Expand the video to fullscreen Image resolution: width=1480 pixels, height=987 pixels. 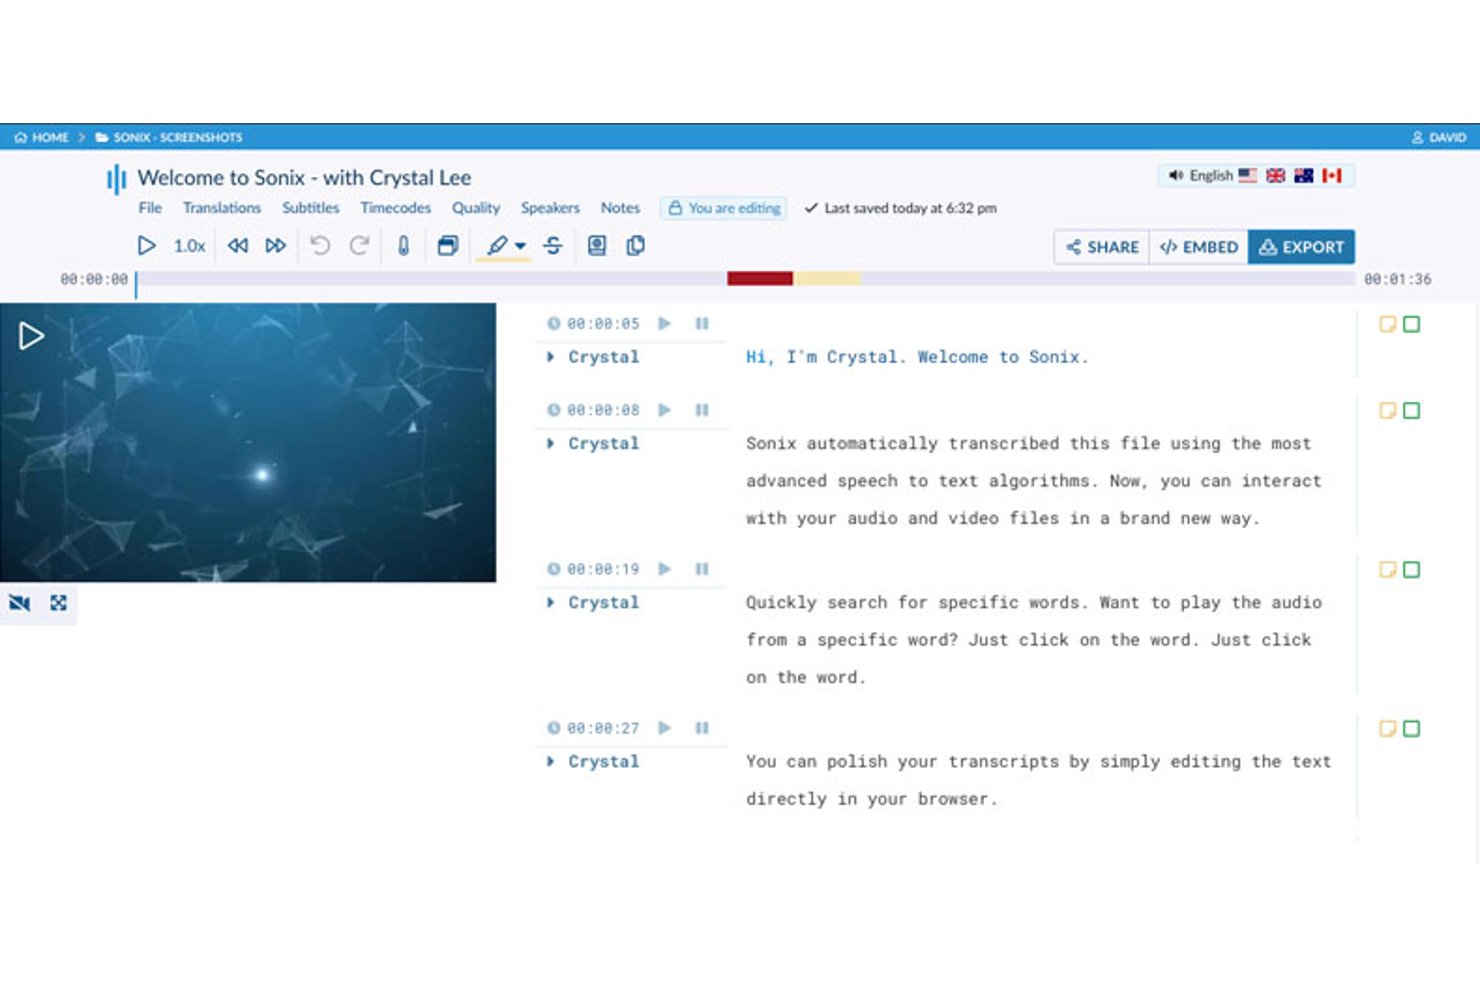click(58, 602)
